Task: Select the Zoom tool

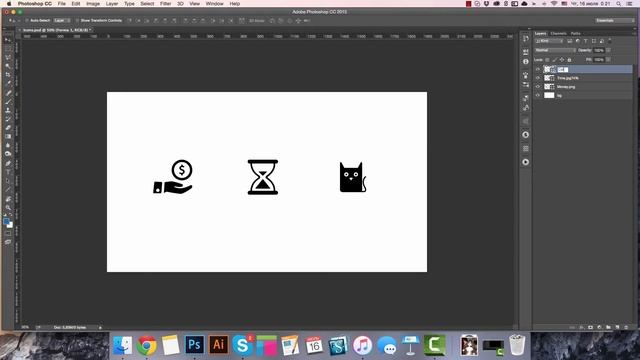Action: 8,207
